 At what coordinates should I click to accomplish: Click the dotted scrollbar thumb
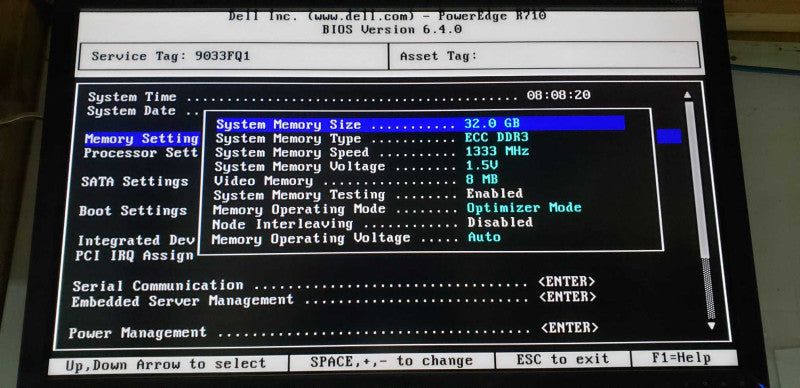[x=708, y=288]
